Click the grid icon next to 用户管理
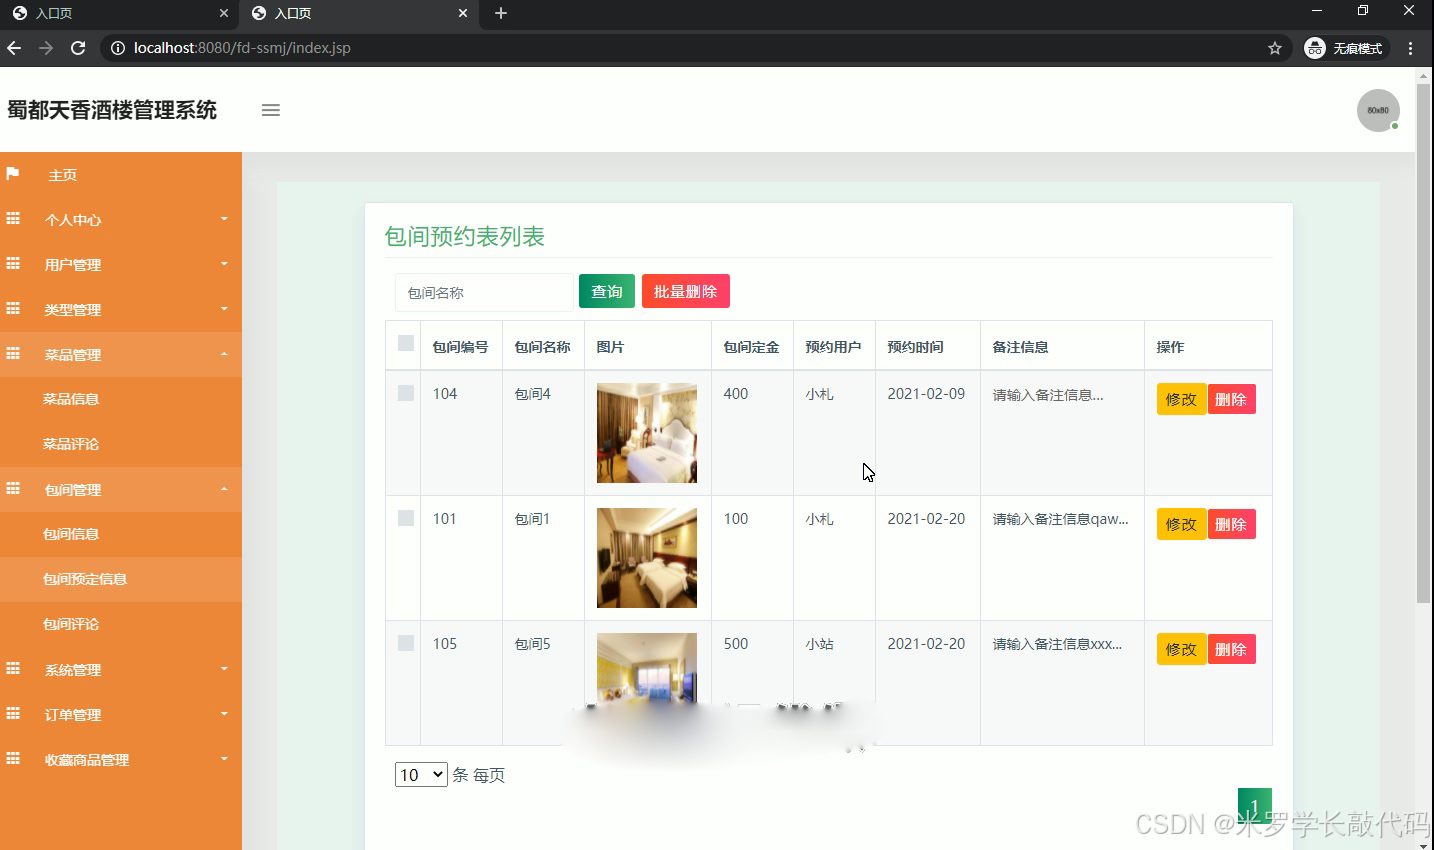1434x850 pixels. pos(14,264)
